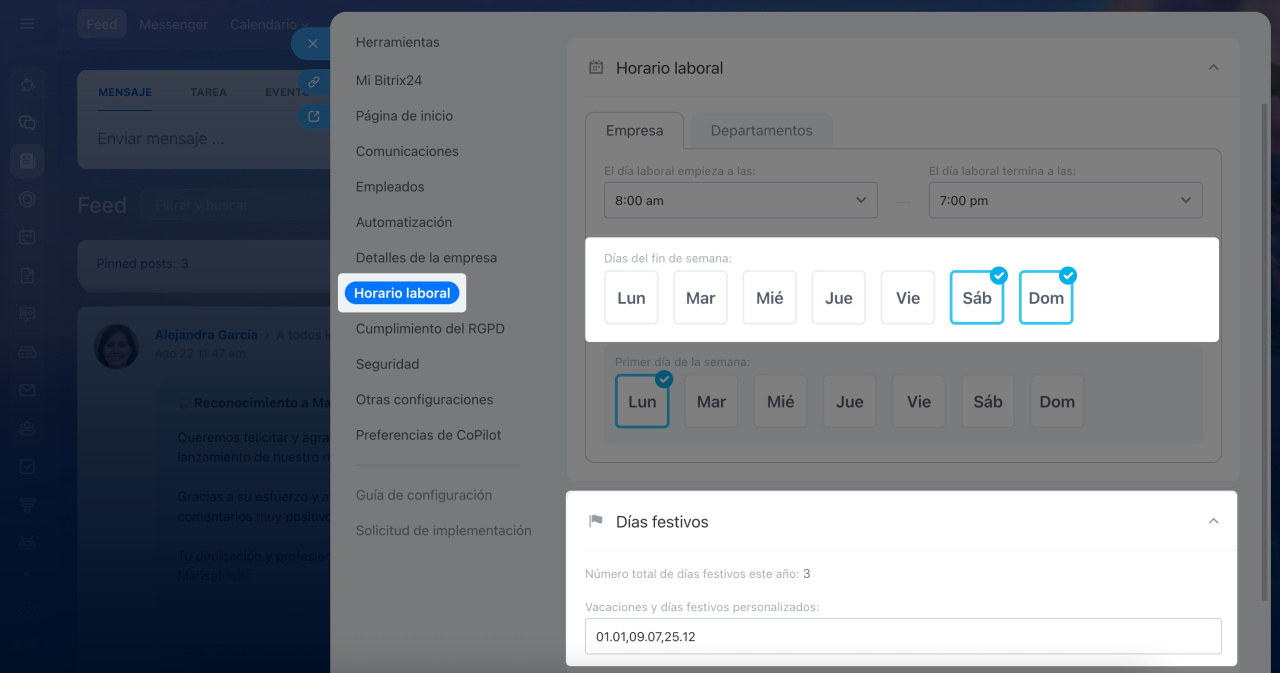The image size is (1280, 673).
Task: Click the chat bubbles icon in left sidebar
Action: click(27, 122)
